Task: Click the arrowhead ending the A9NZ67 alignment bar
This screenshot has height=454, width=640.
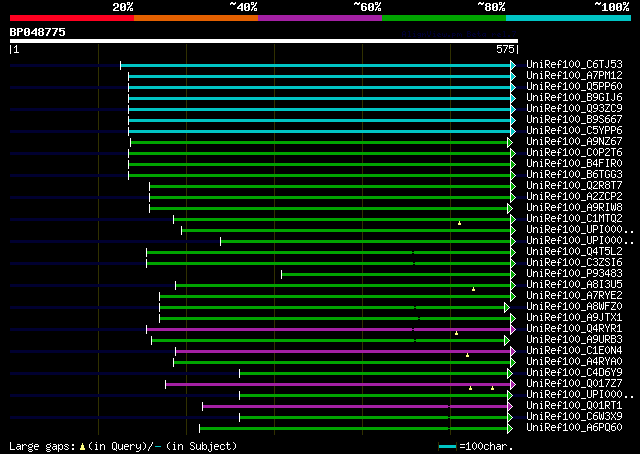Action: 510,142
